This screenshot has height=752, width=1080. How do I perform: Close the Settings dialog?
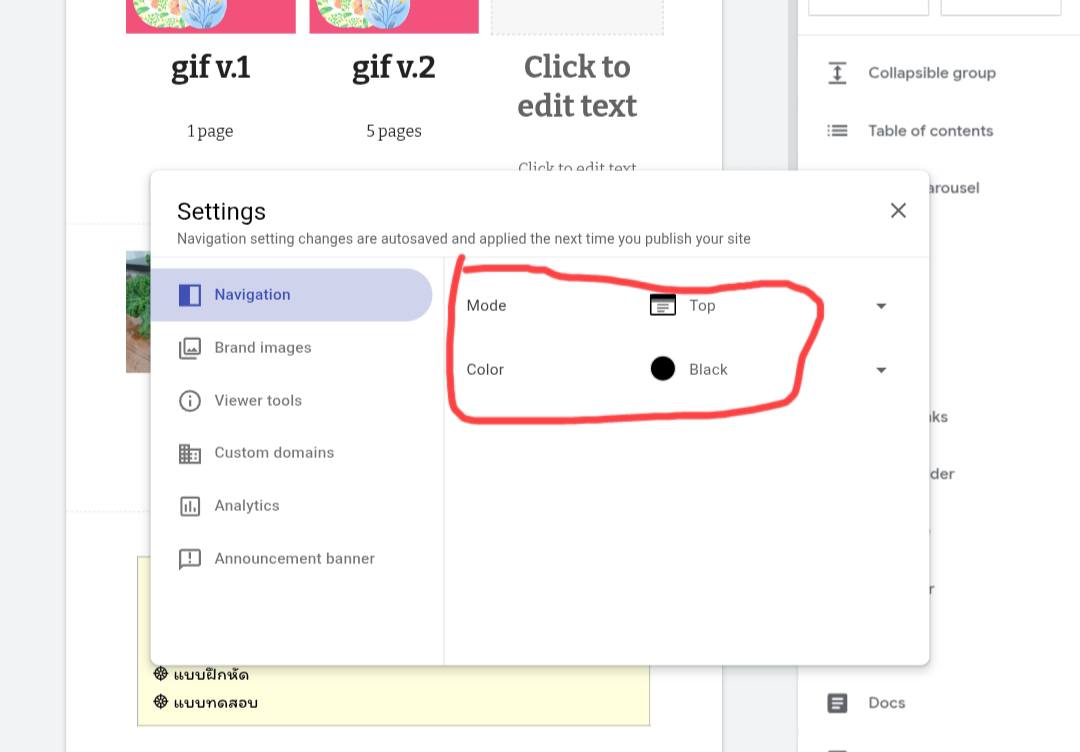click(898, 210)
